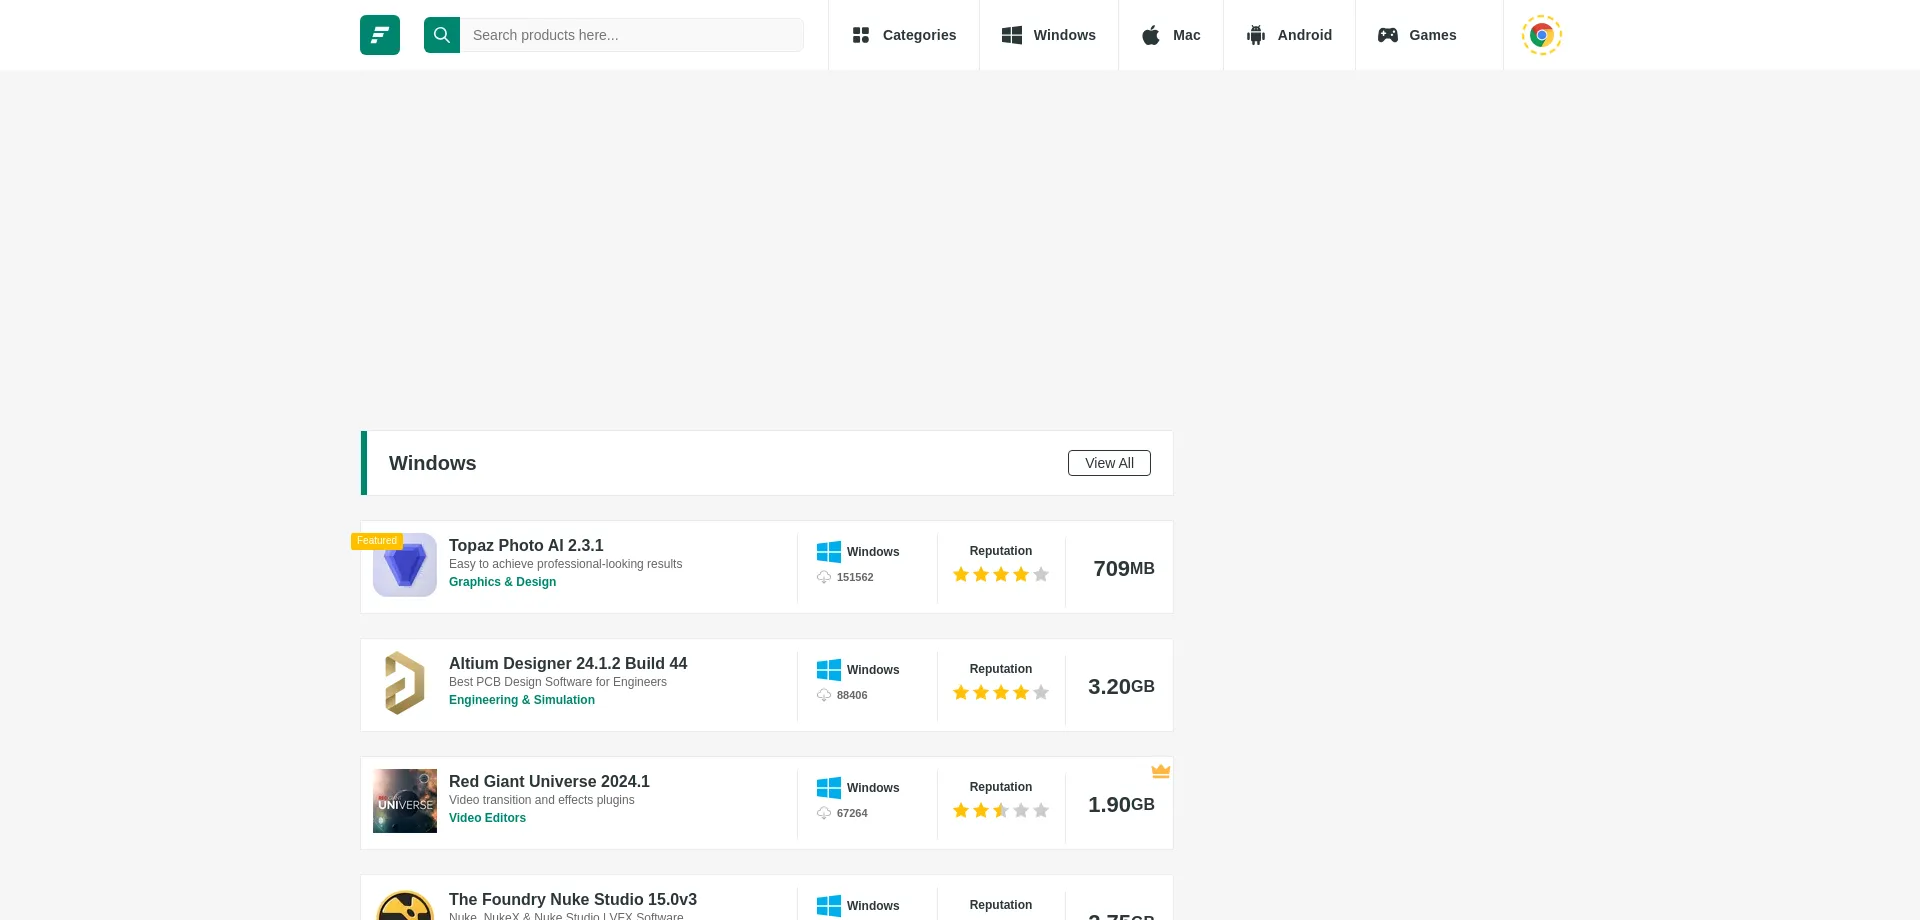Focus the 'Search products here...' field
The width and height of the screenshot is (1920, 920).
click(x=632, y=35)
